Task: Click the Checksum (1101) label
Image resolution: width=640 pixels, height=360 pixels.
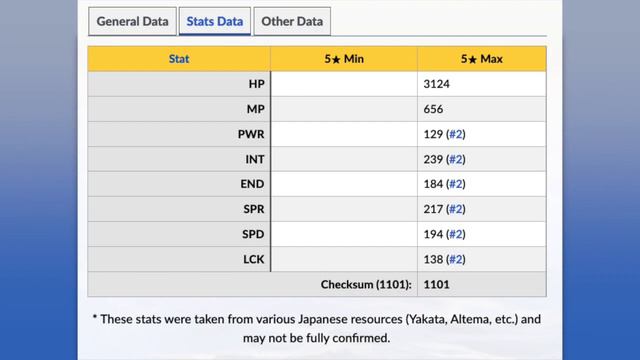Action: click(x=366, y=284)
